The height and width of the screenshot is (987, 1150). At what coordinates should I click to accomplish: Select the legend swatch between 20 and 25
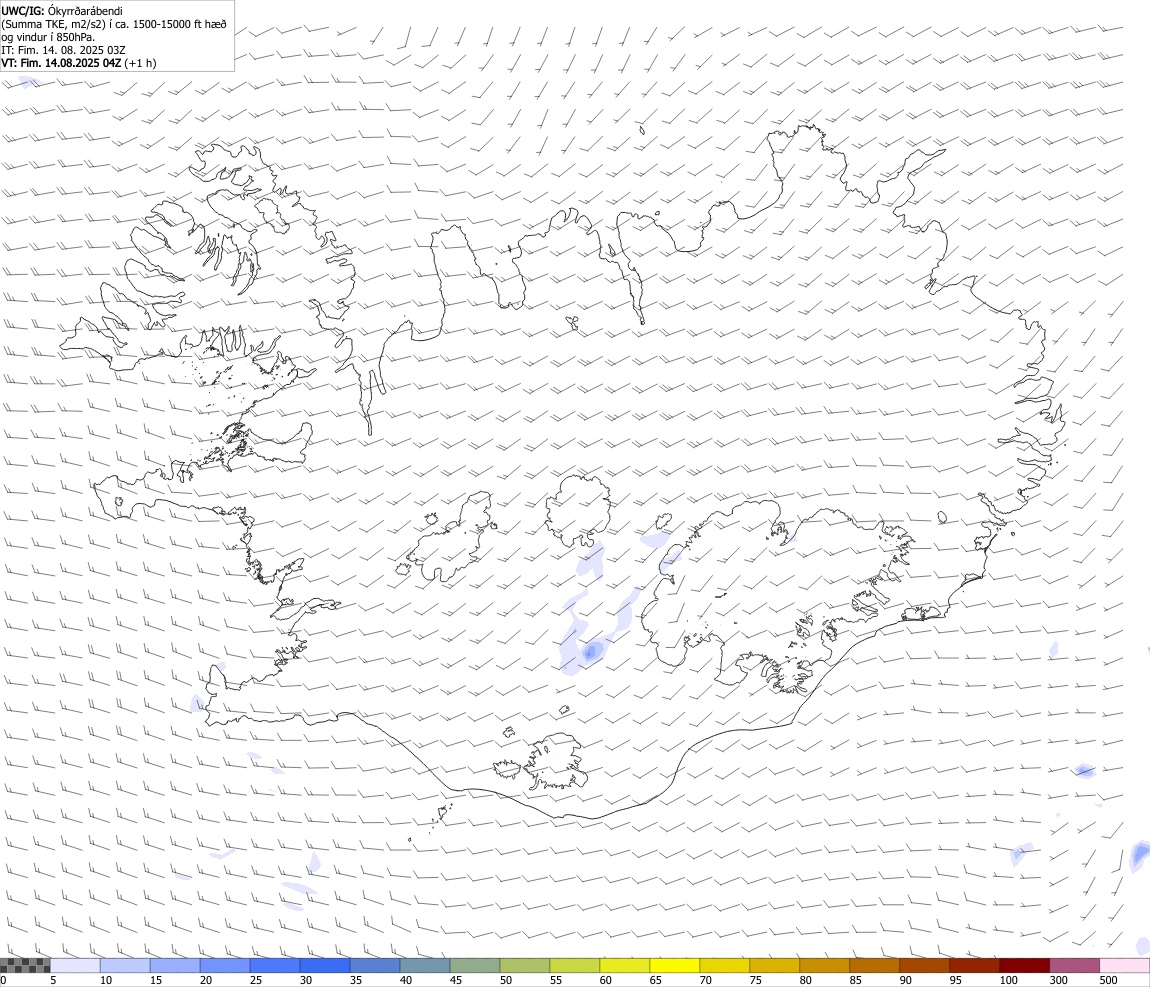[x=225, y=965]
